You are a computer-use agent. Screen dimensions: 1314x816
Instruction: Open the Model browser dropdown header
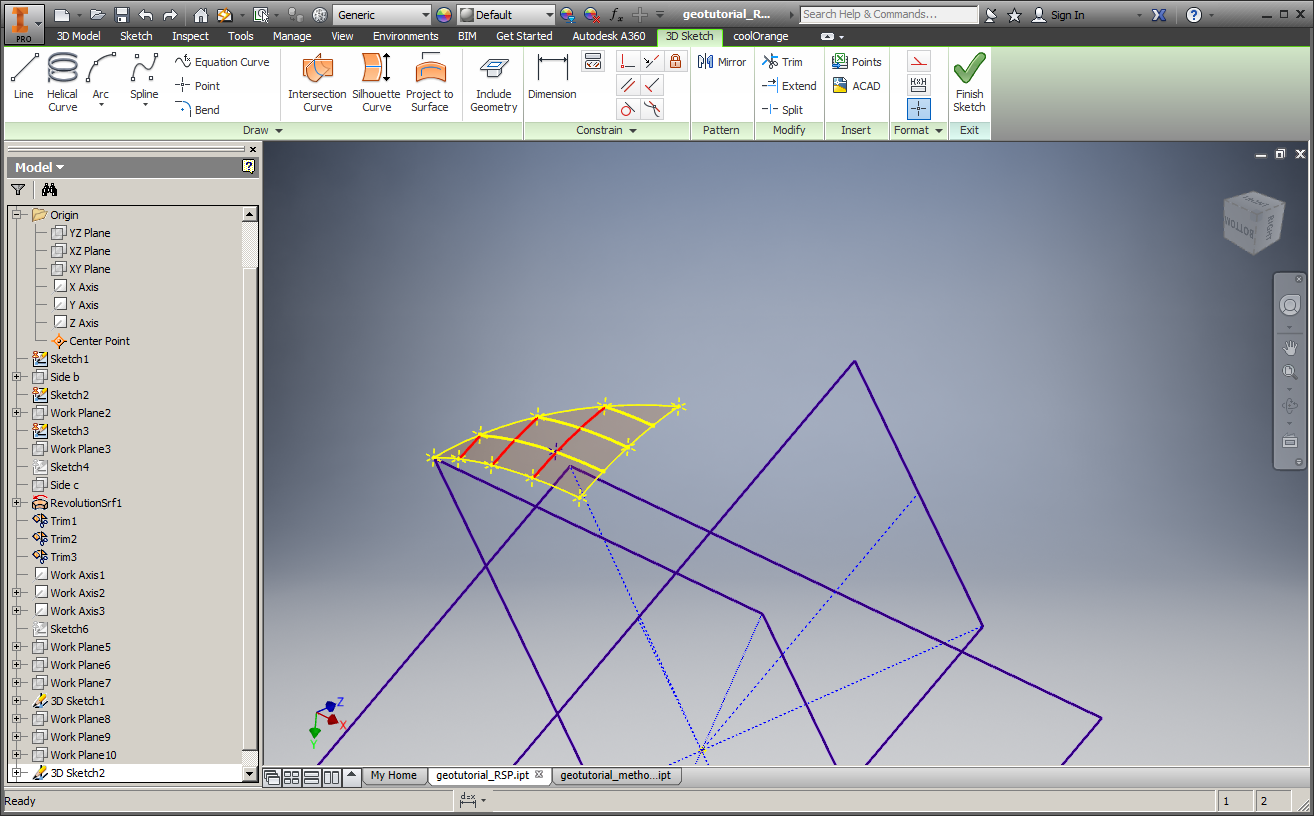40,167
